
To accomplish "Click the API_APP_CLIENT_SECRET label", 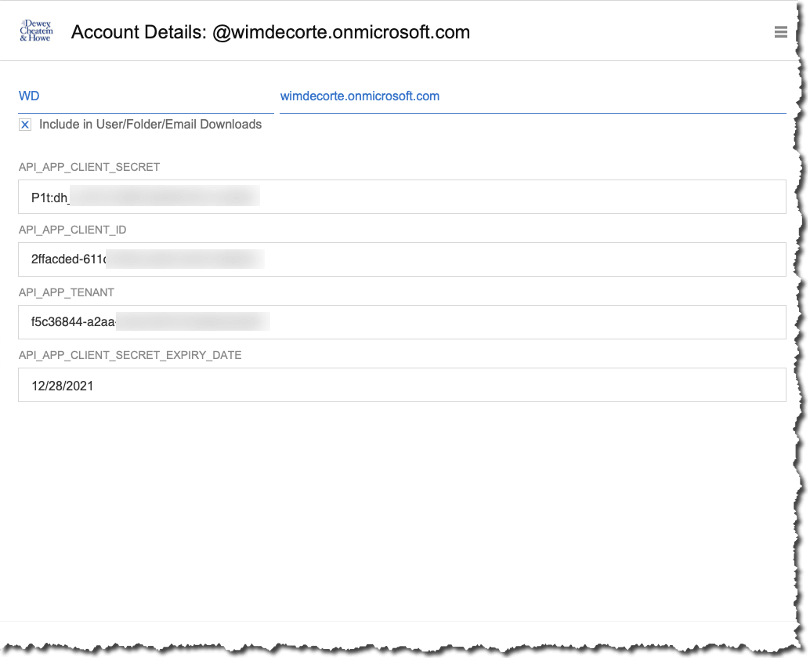I will 89,167.
